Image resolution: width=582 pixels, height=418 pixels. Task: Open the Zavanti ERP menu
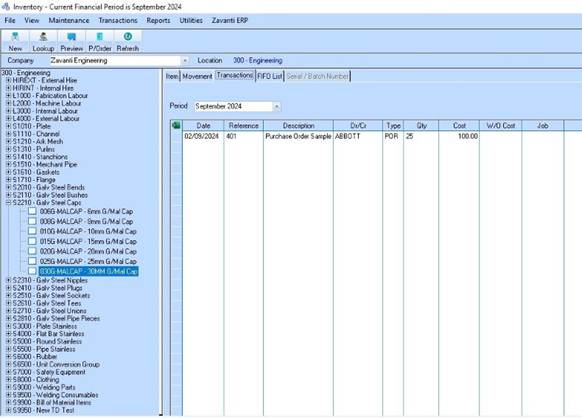[x=230, y=20]
